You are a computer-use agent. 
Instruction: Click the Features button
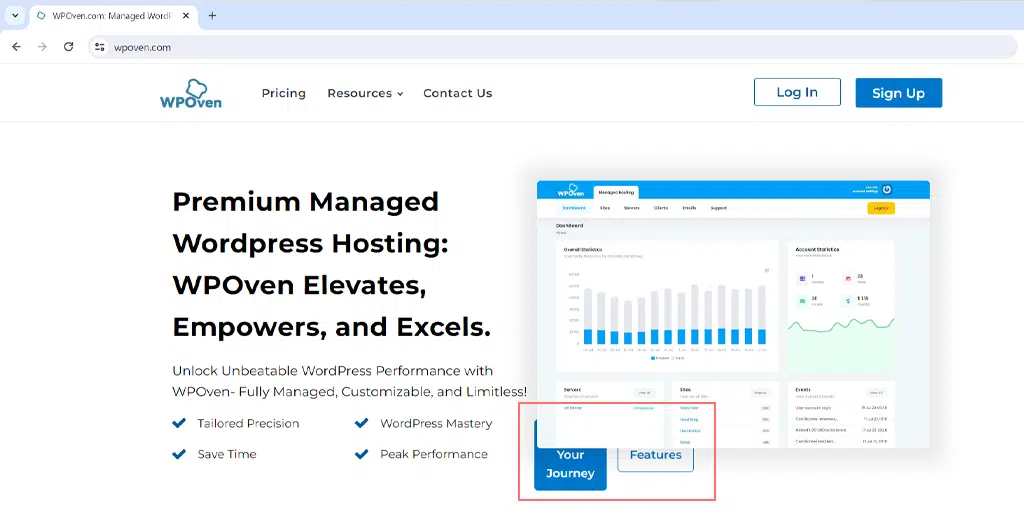655,455
